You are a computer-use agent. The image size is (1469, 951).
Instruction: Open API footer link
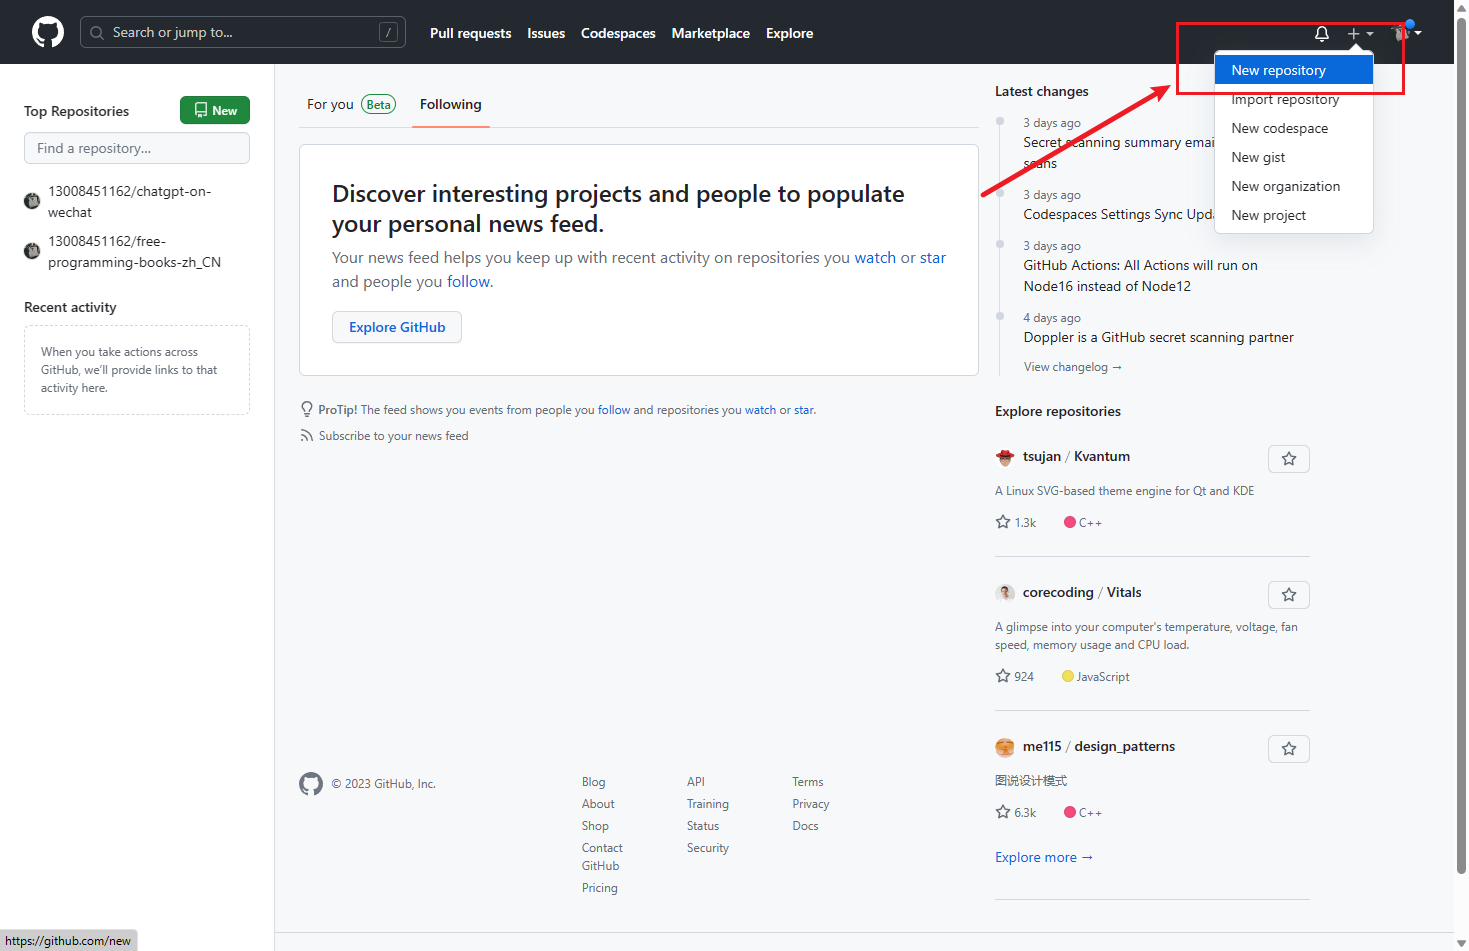(696, 782)
